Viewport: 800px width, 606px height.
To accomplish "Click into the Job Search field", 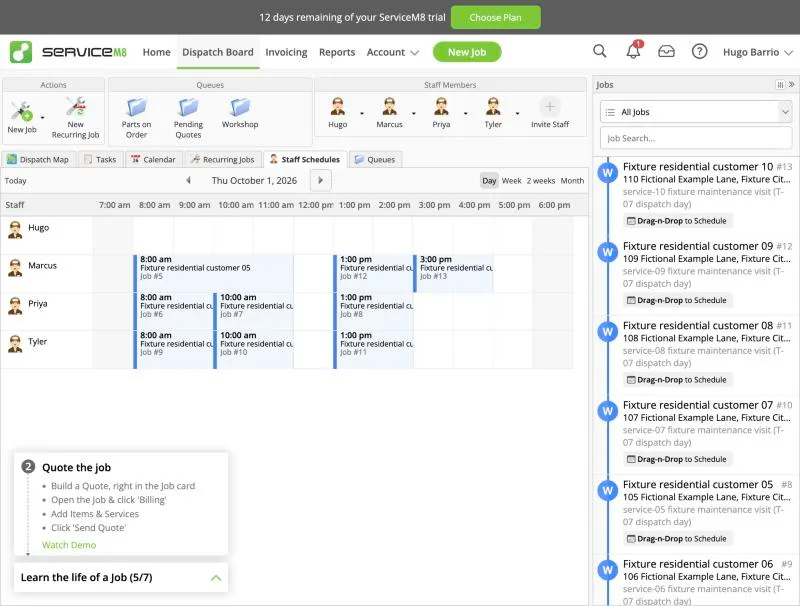I will point(696,138).
